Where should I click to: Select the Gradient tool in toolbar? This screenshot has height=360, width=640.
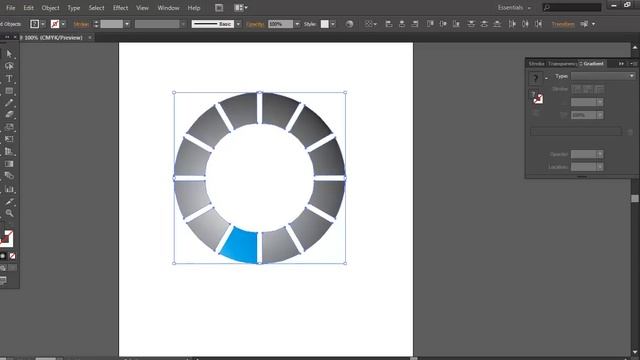click(9, 164)
